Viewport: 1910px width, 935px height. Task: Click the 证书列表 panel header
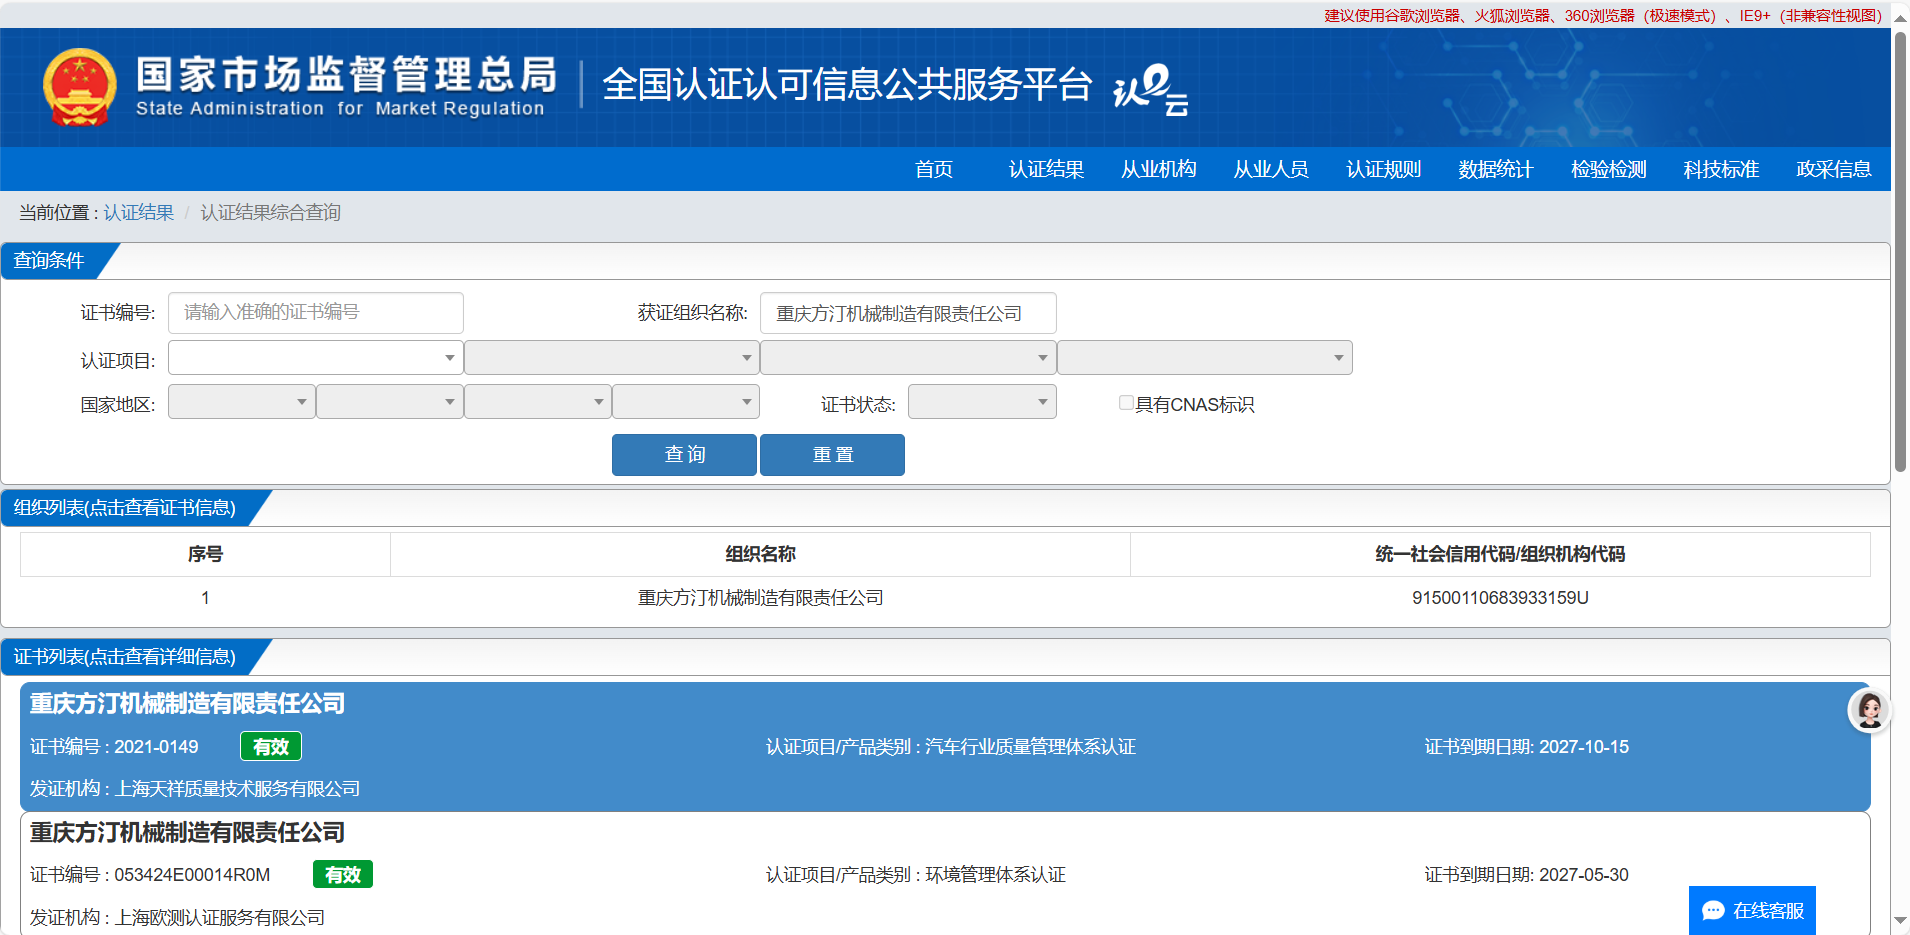(x=125, y=657)
